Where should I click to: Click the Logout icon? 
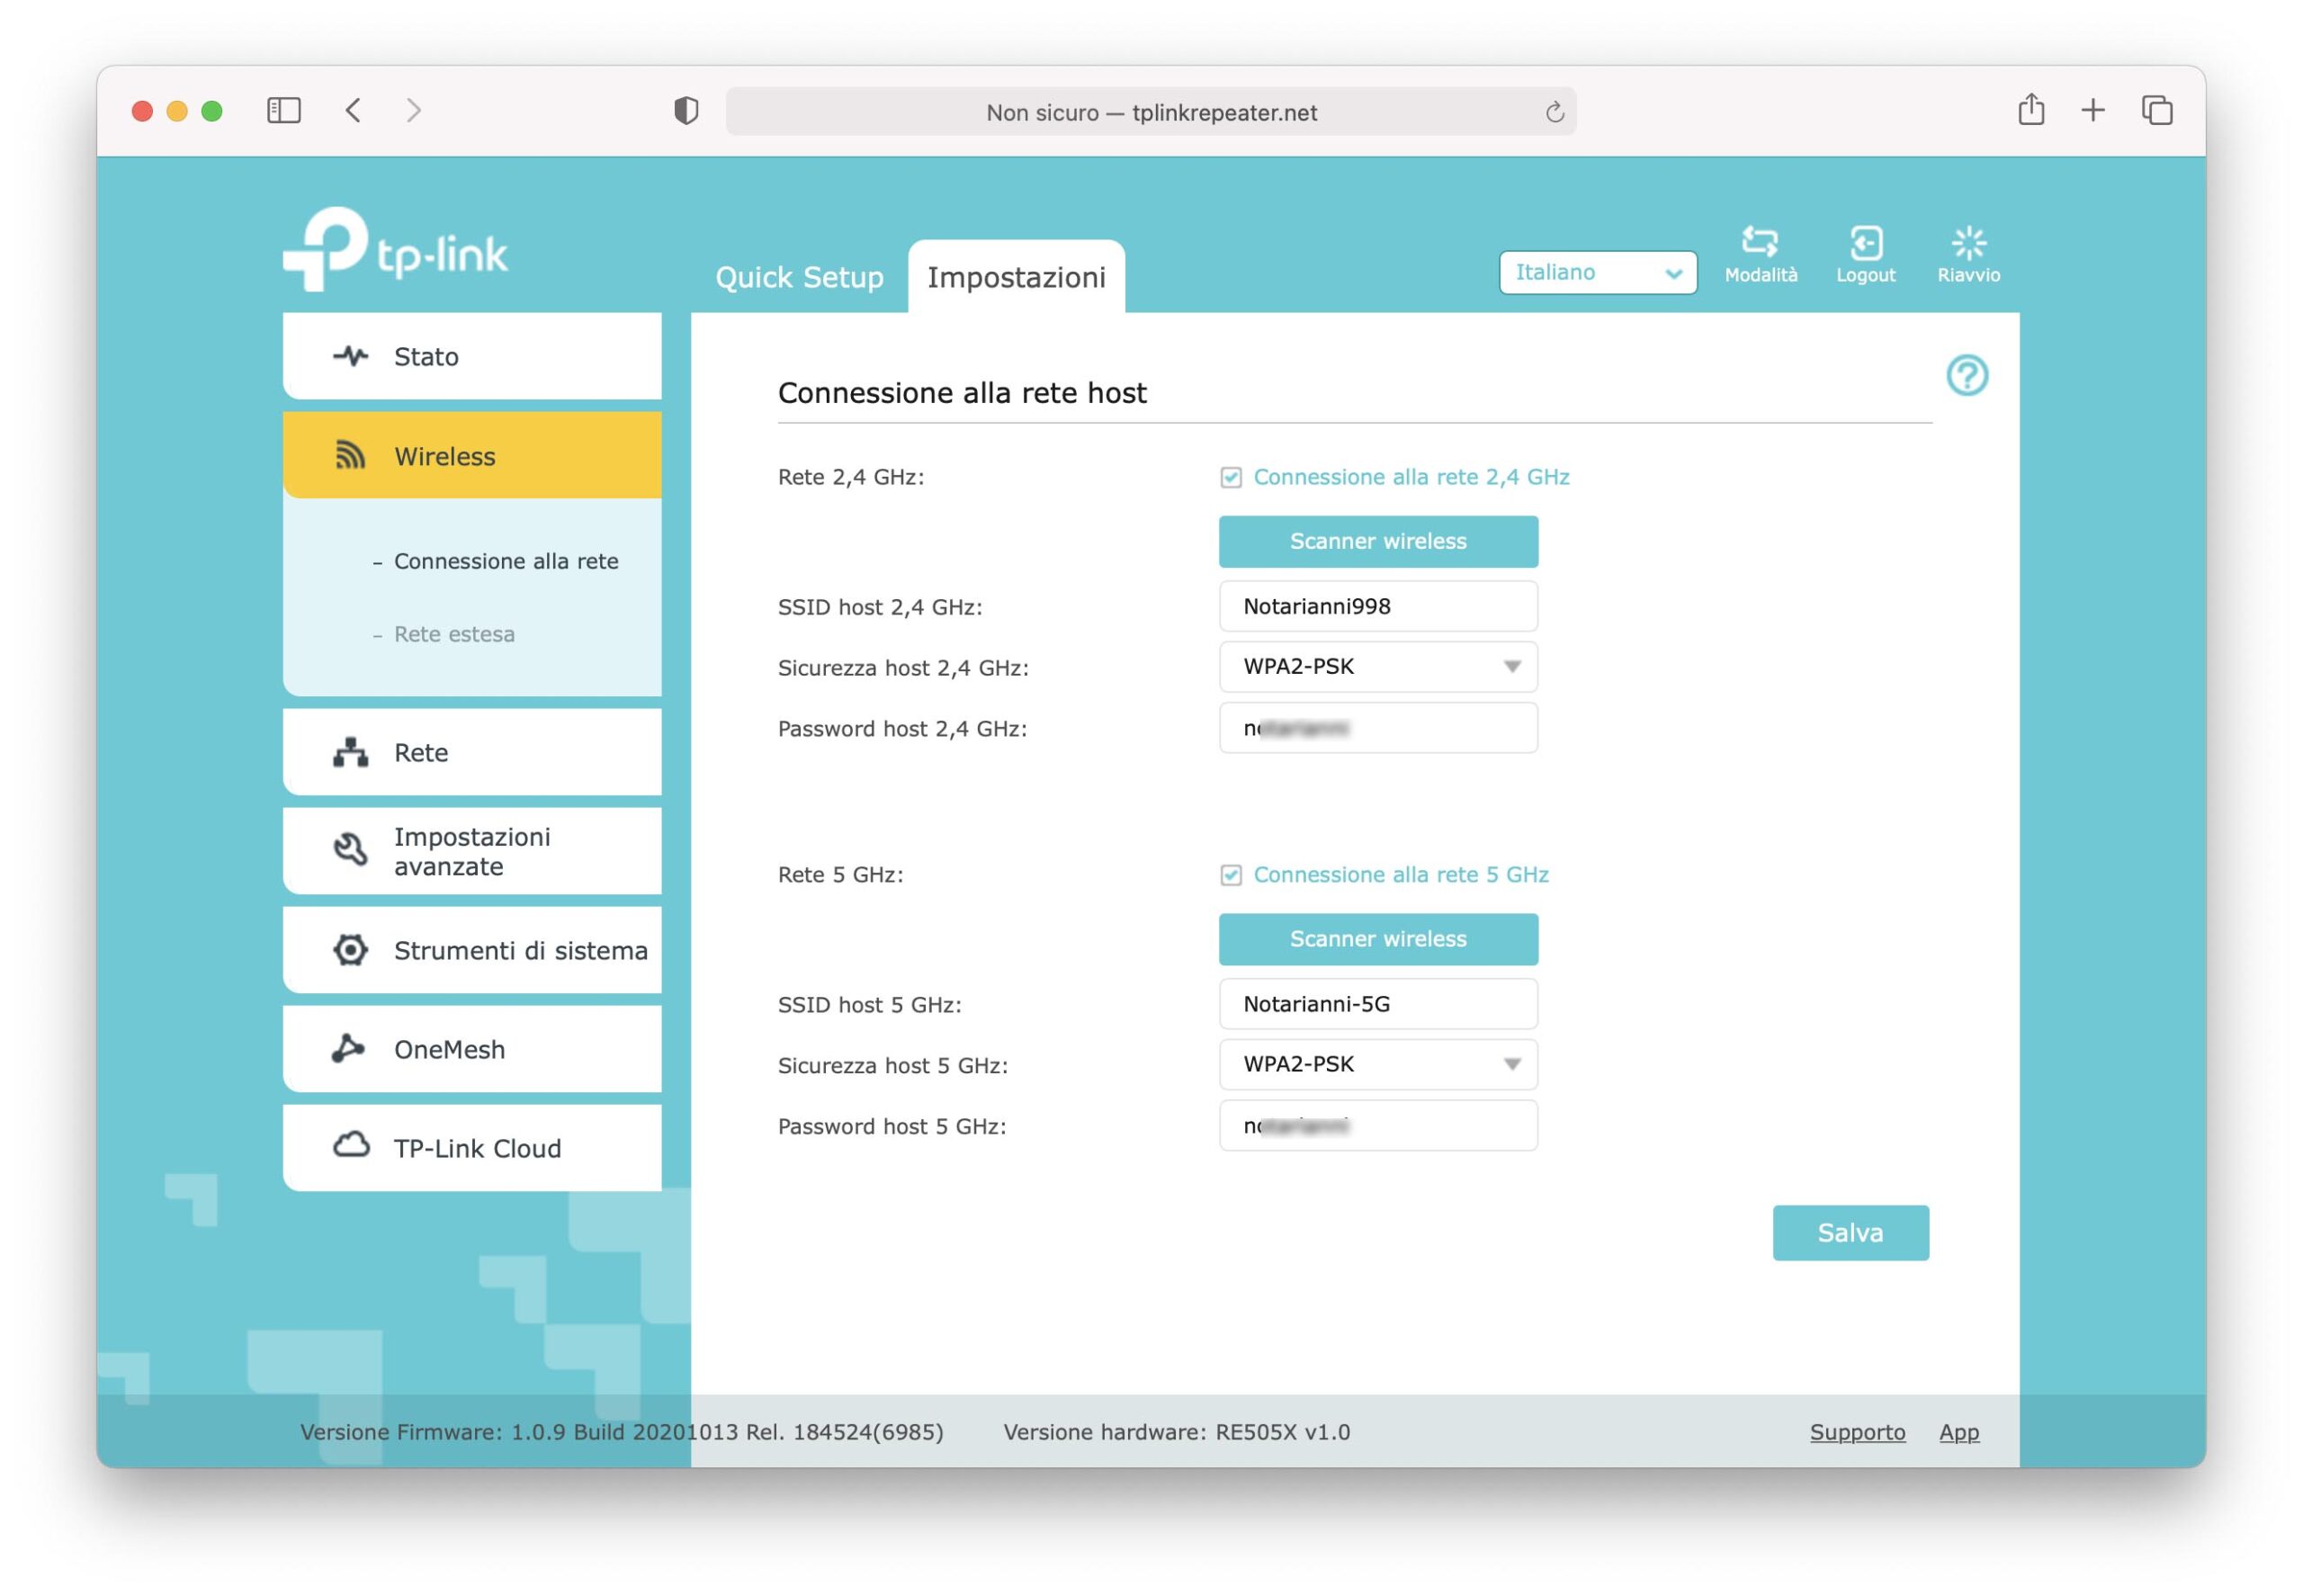(x=1865, y=243)
